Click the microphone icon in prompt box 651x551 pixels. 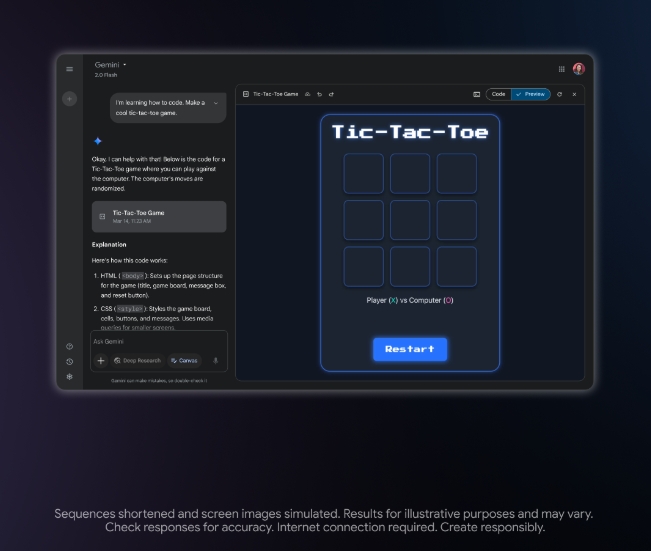click(x=215, y=360)
